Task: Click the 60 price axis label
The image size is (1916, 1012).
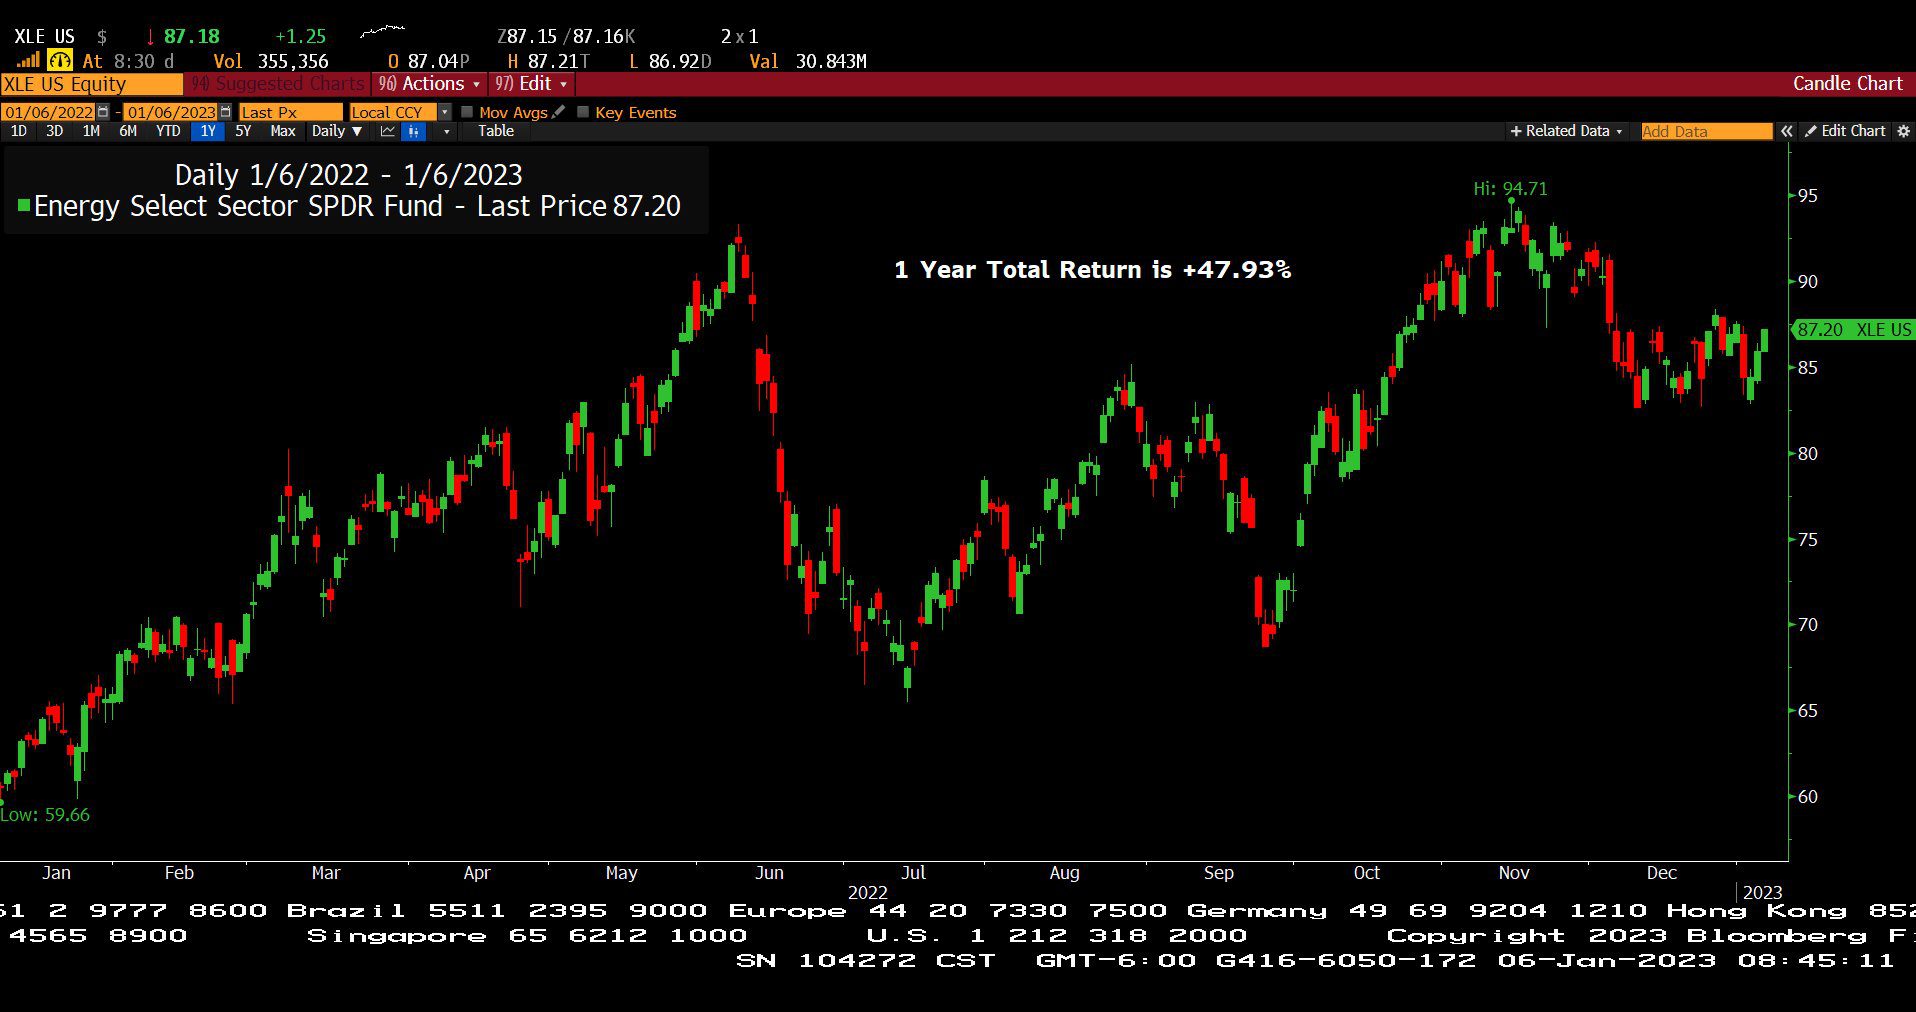Action: [x=1808, y=797]
